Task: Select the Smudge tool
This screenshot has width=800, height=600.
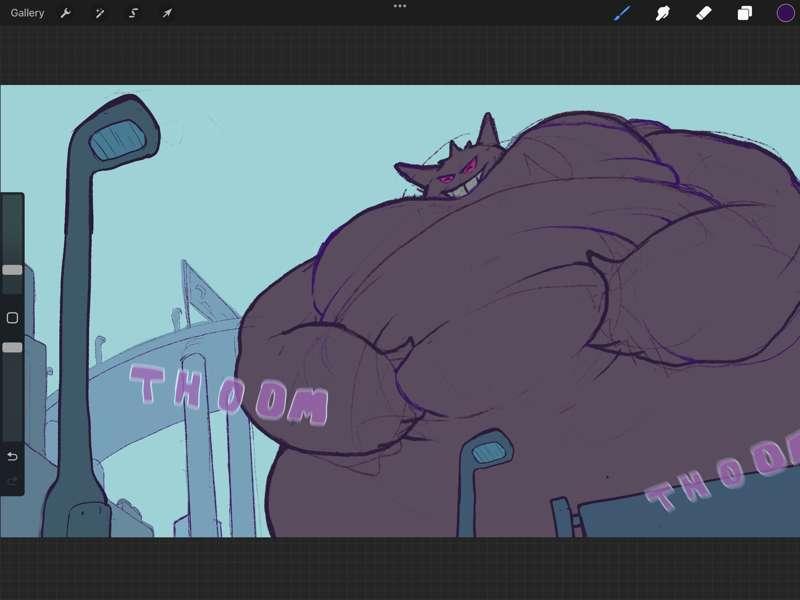Action: [662, 13]
